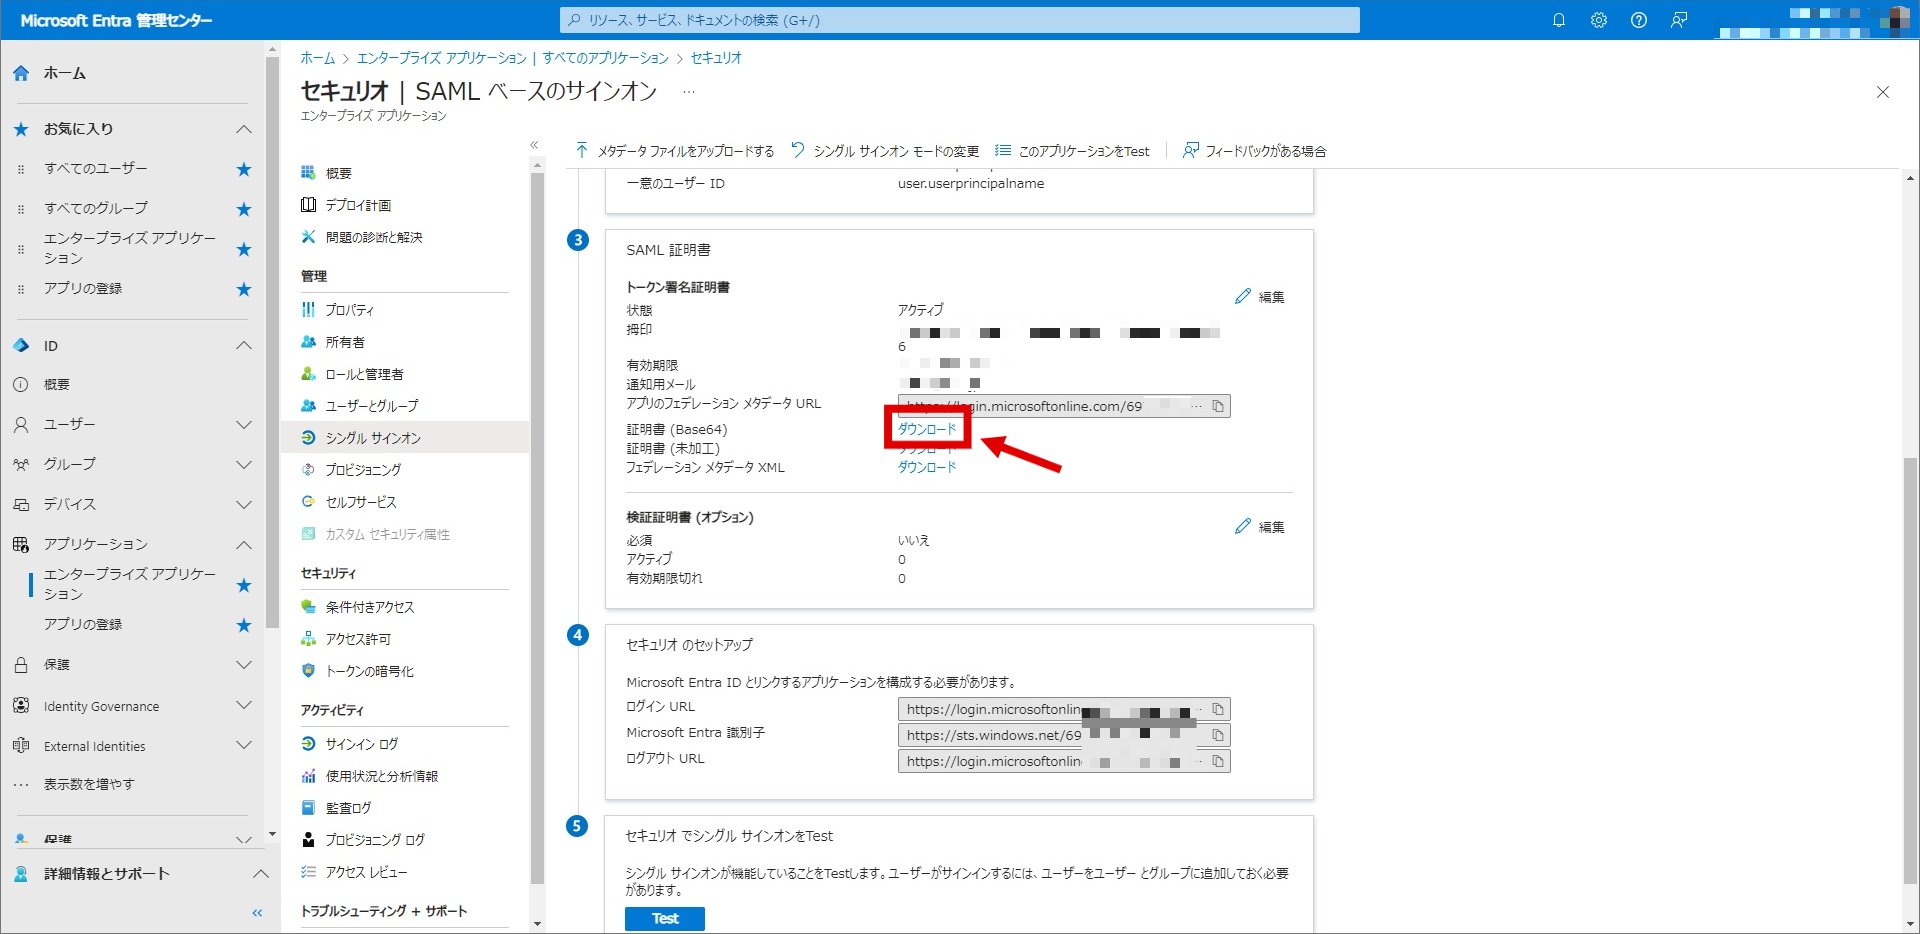Click フィードバックがある場合 toolbar button
Screen dimensions: 1920x934
click(1254, 151)
